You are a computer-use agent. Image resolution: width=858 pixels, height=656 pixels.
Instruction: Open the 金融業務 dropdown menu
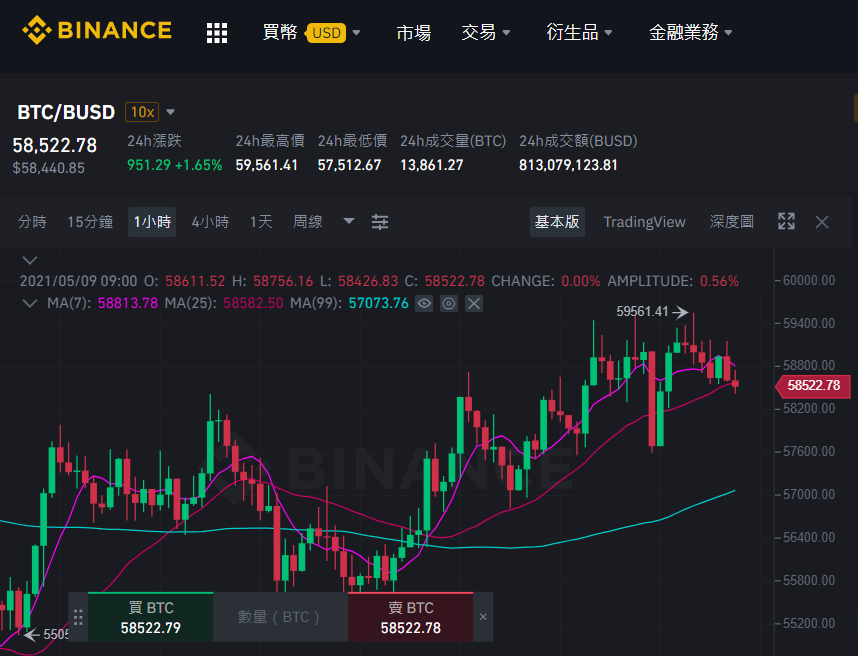coord(690,33)
